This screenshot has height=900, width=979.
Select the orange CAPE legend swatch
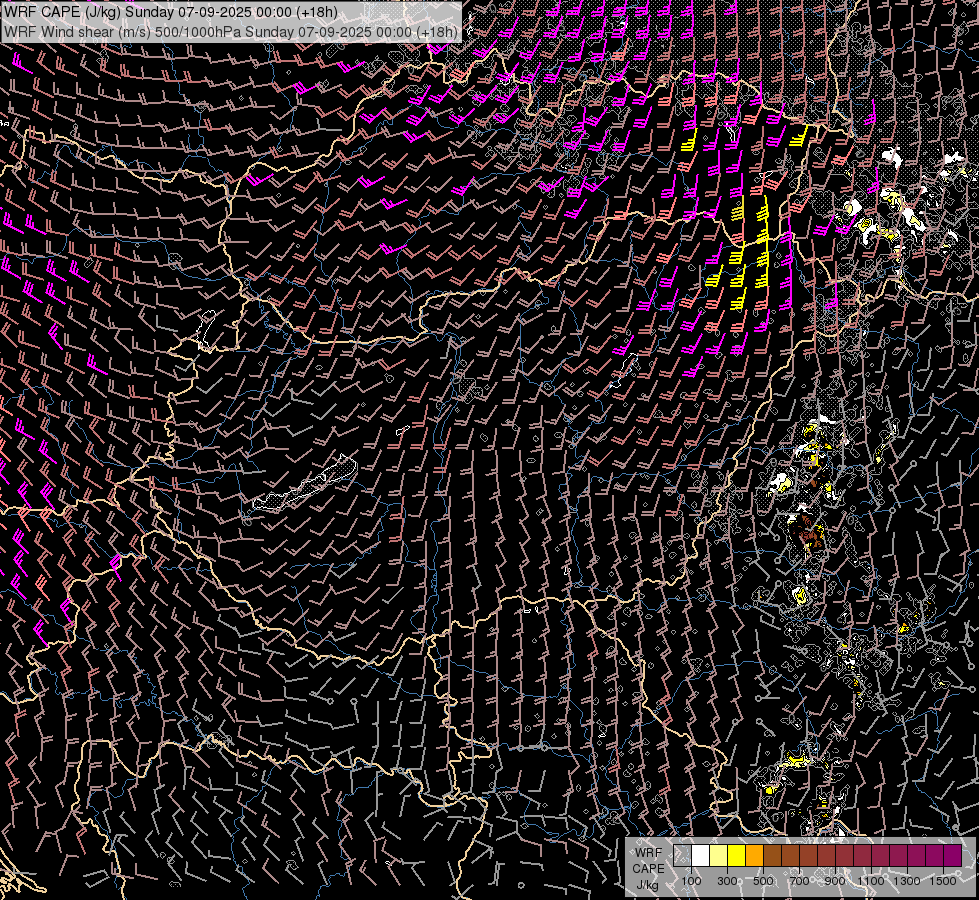click(754, 856)
